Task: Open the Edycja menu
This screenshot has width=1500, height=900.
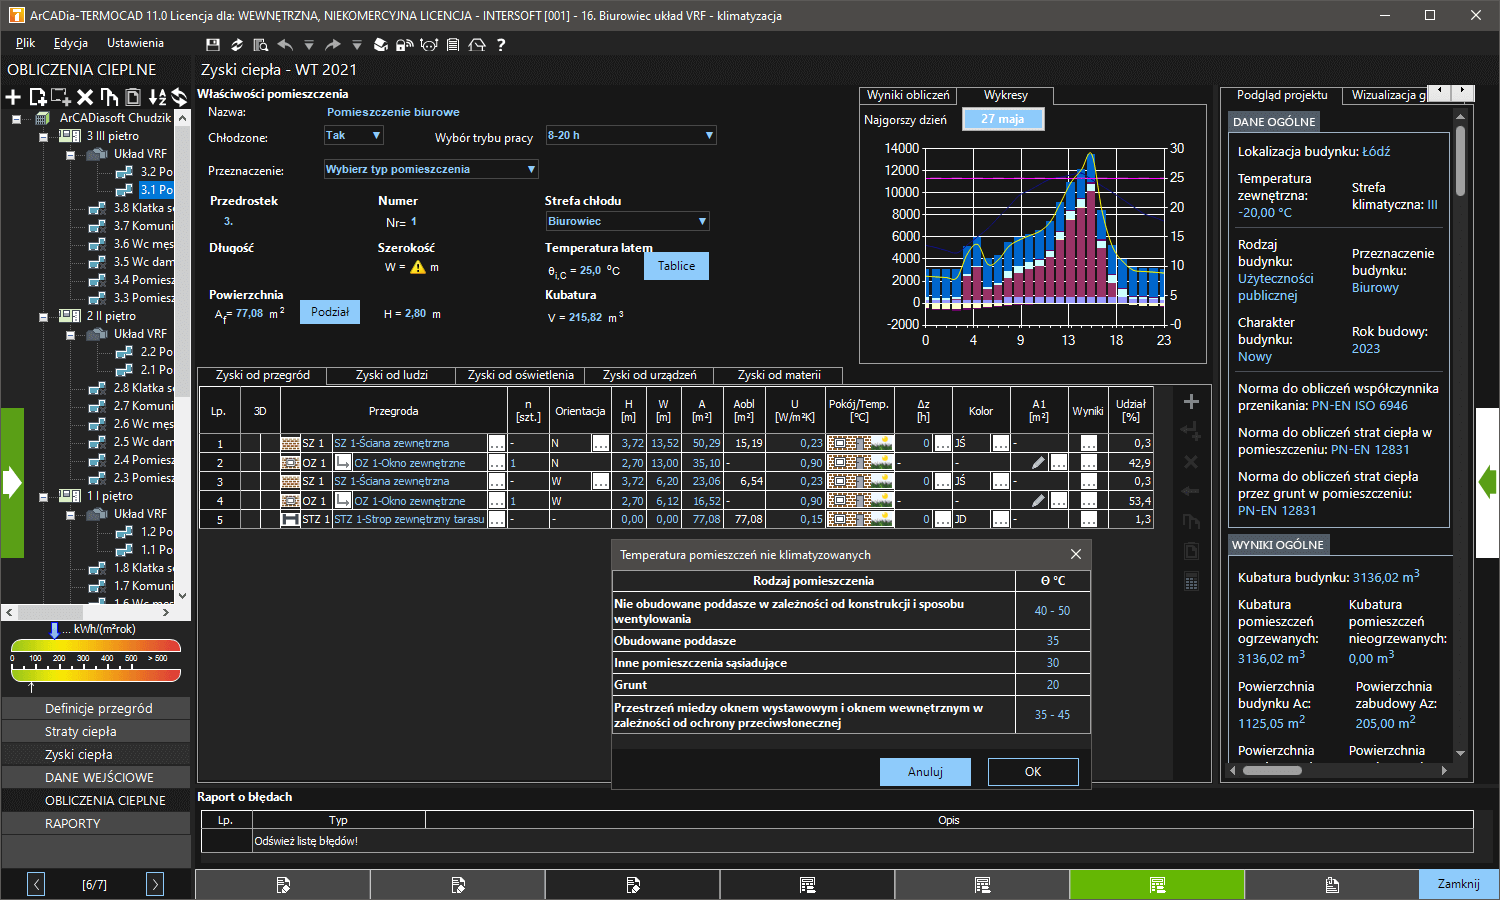Action: 71,43
